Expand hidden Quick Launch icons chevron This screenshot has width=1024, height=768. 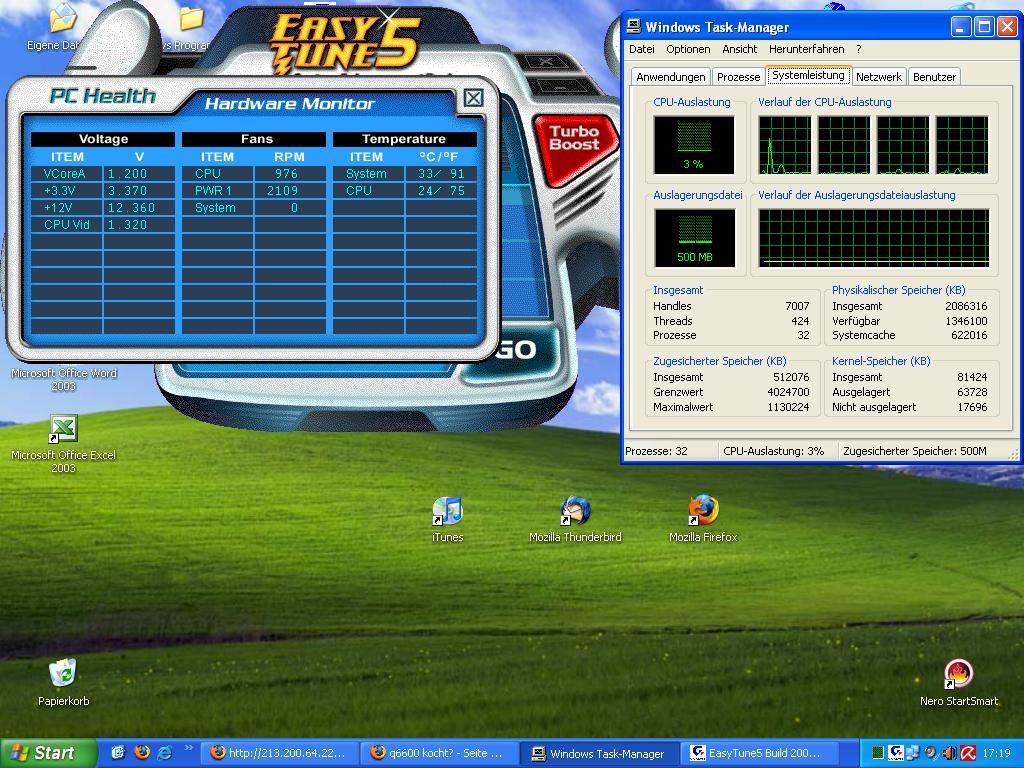(189, 748)
